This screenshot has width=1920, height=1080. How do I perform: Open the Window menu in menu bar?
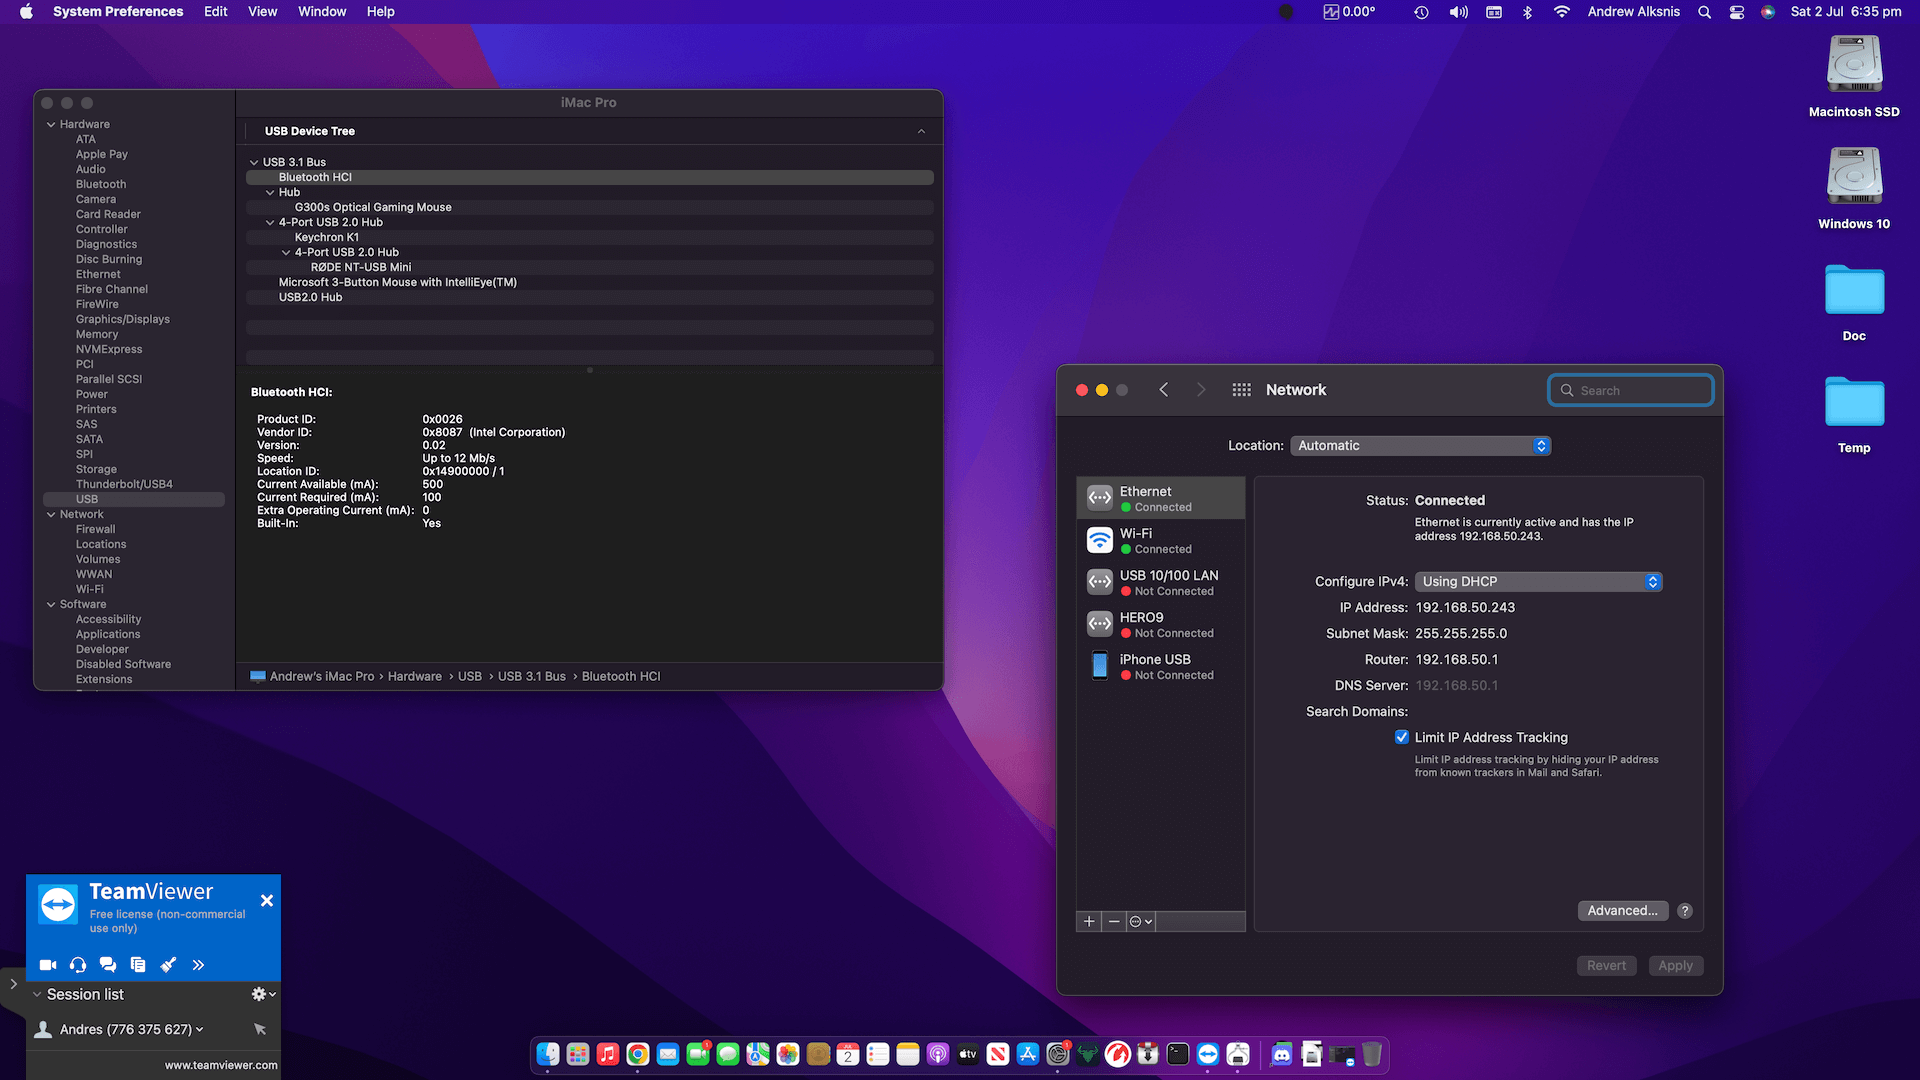coord(321,12)
